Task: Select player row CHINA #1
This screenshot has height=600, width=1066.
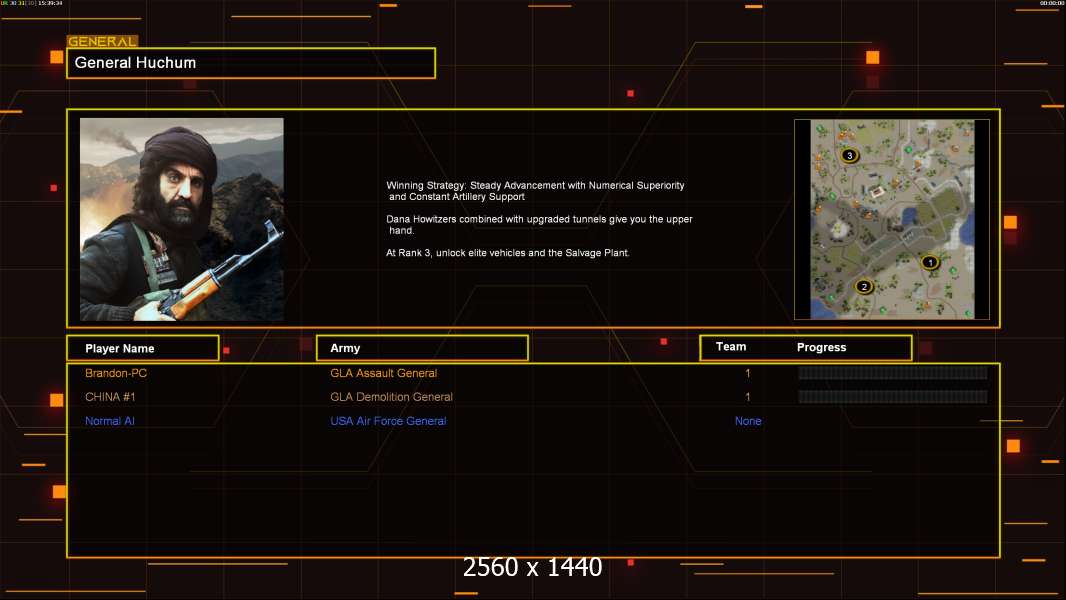Action: click(533, 397)
